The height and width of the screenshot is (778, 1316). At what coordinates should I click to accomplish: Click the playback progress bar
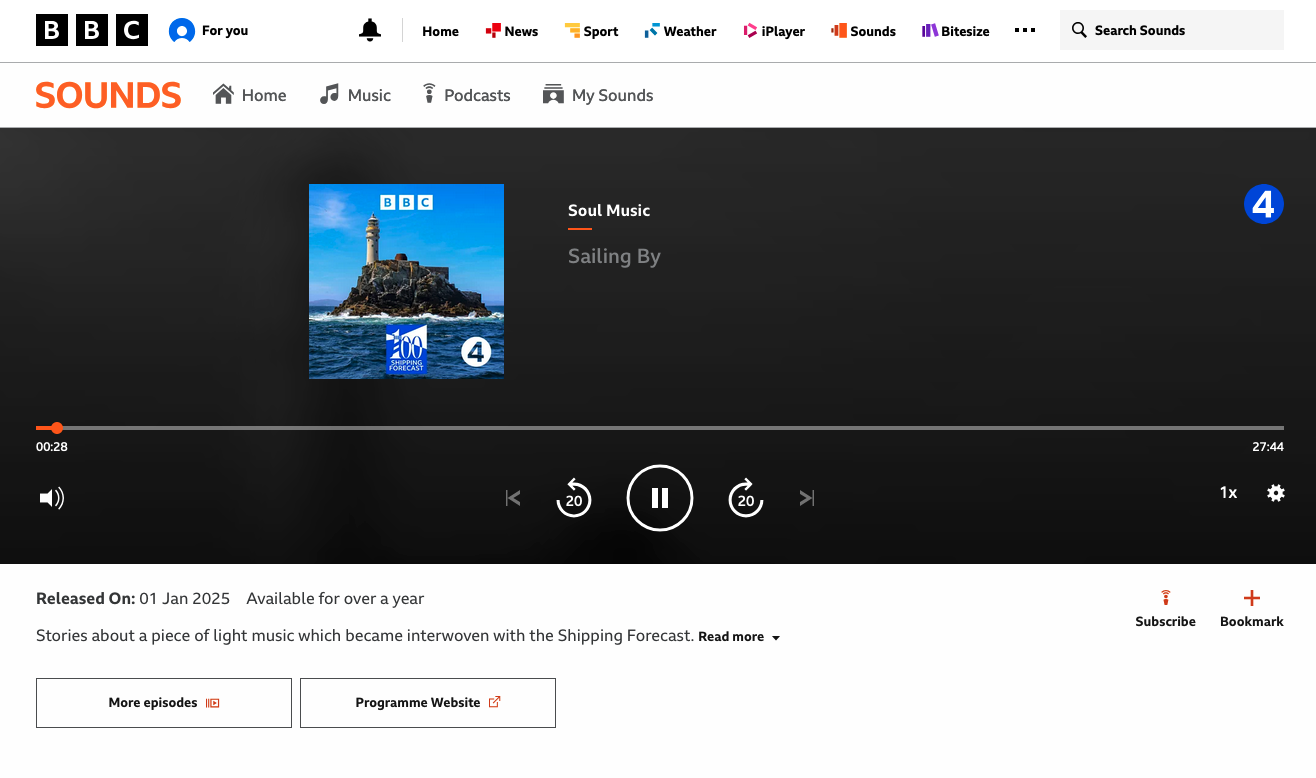point(660,428)
